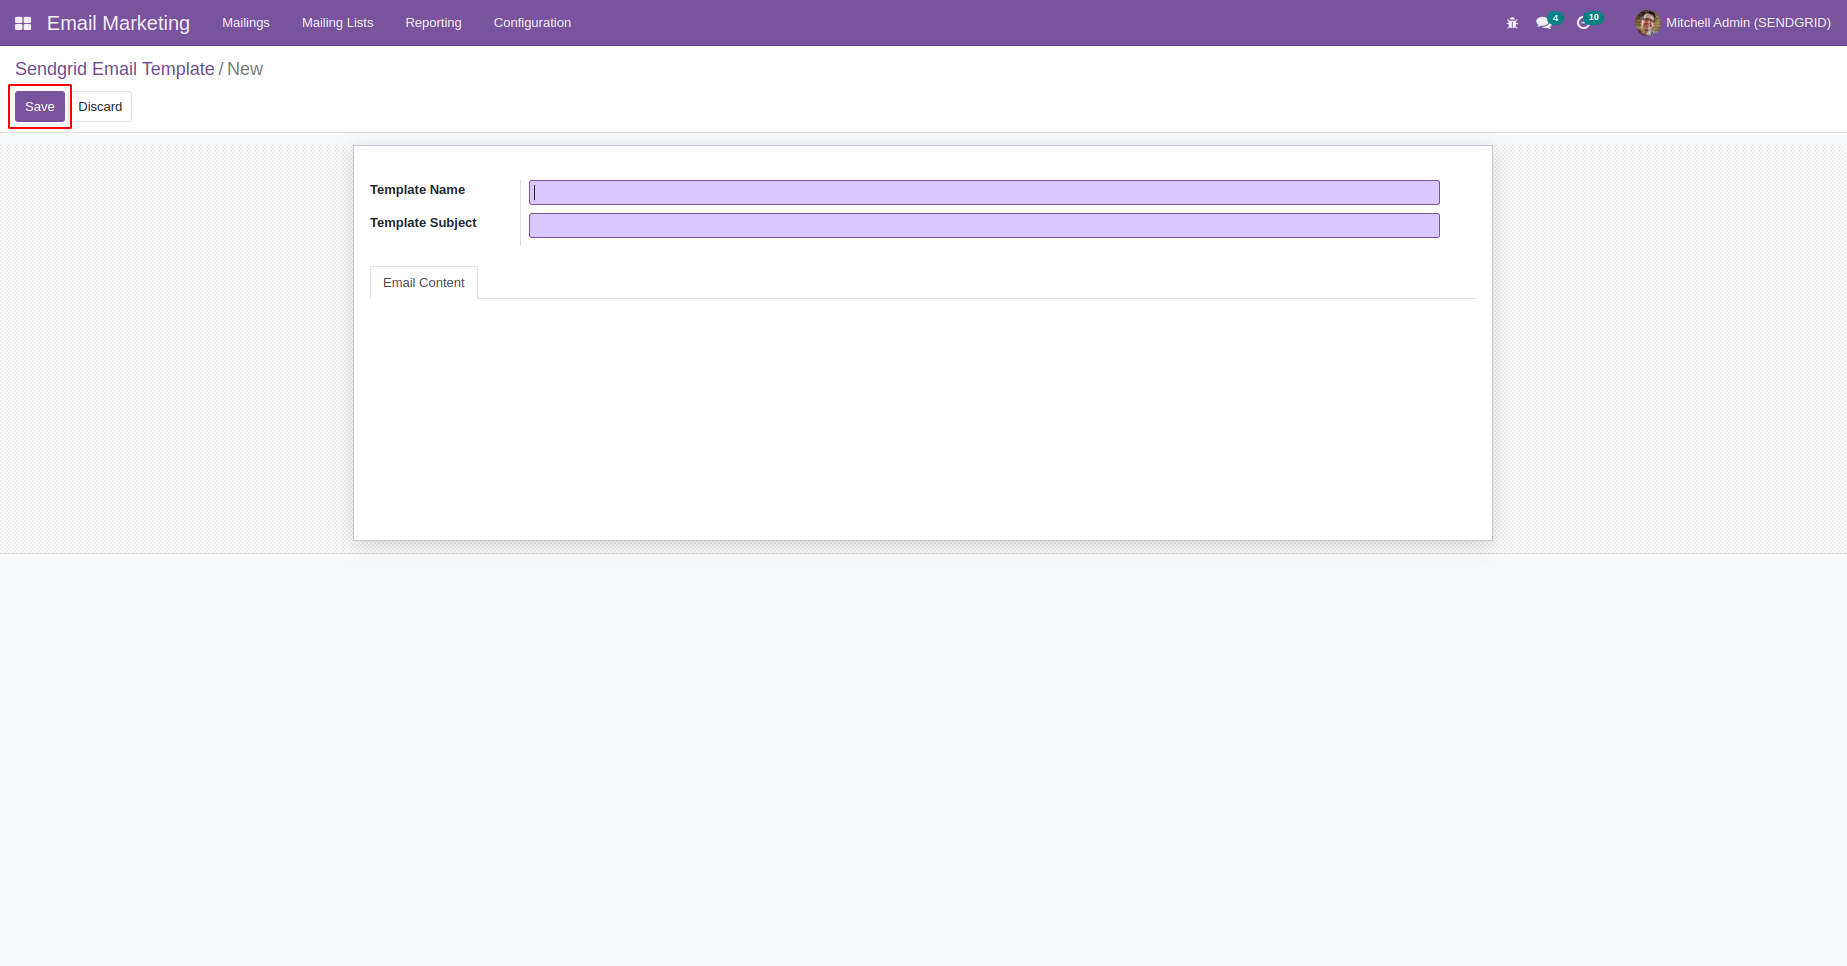Go back to Sendgrid Email Template breadcrumb
The height and width of the screenshot is (966, 1847).
pos(115,69)
